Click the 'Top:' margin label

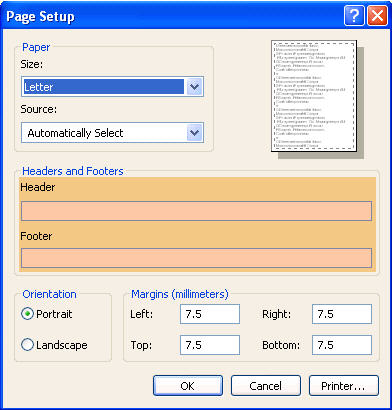click(141, 345)
